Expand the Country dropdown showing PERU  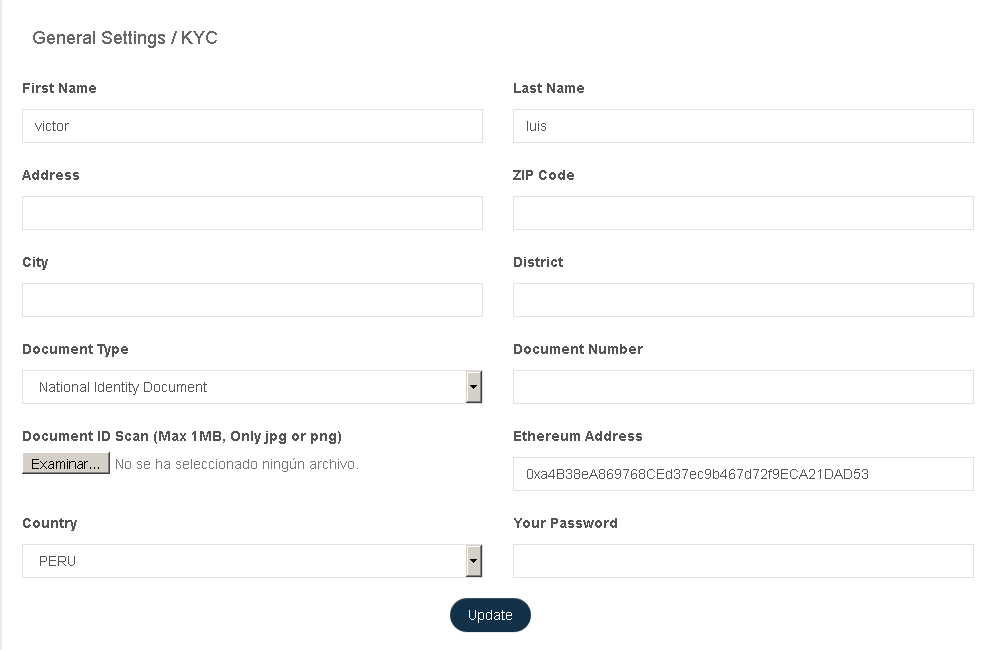point(252,561)
